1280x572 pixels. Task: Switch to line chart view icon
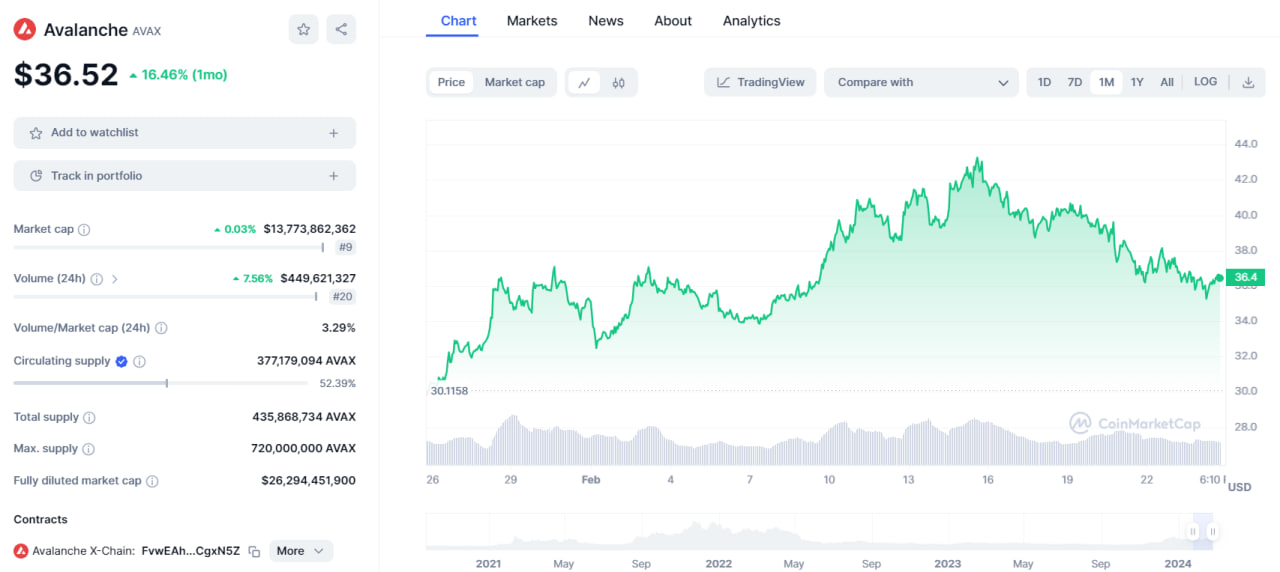click(584, 83)
